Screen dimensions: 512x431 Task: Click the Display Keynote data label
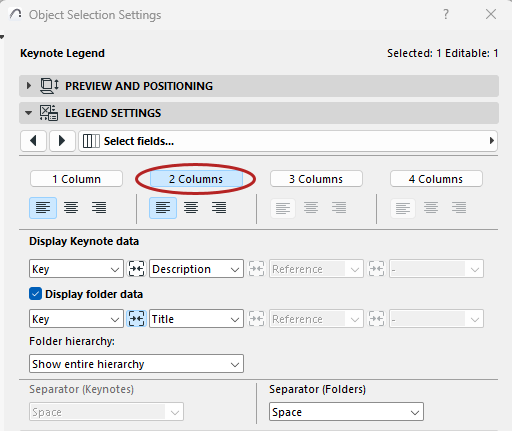coord(84,241)
